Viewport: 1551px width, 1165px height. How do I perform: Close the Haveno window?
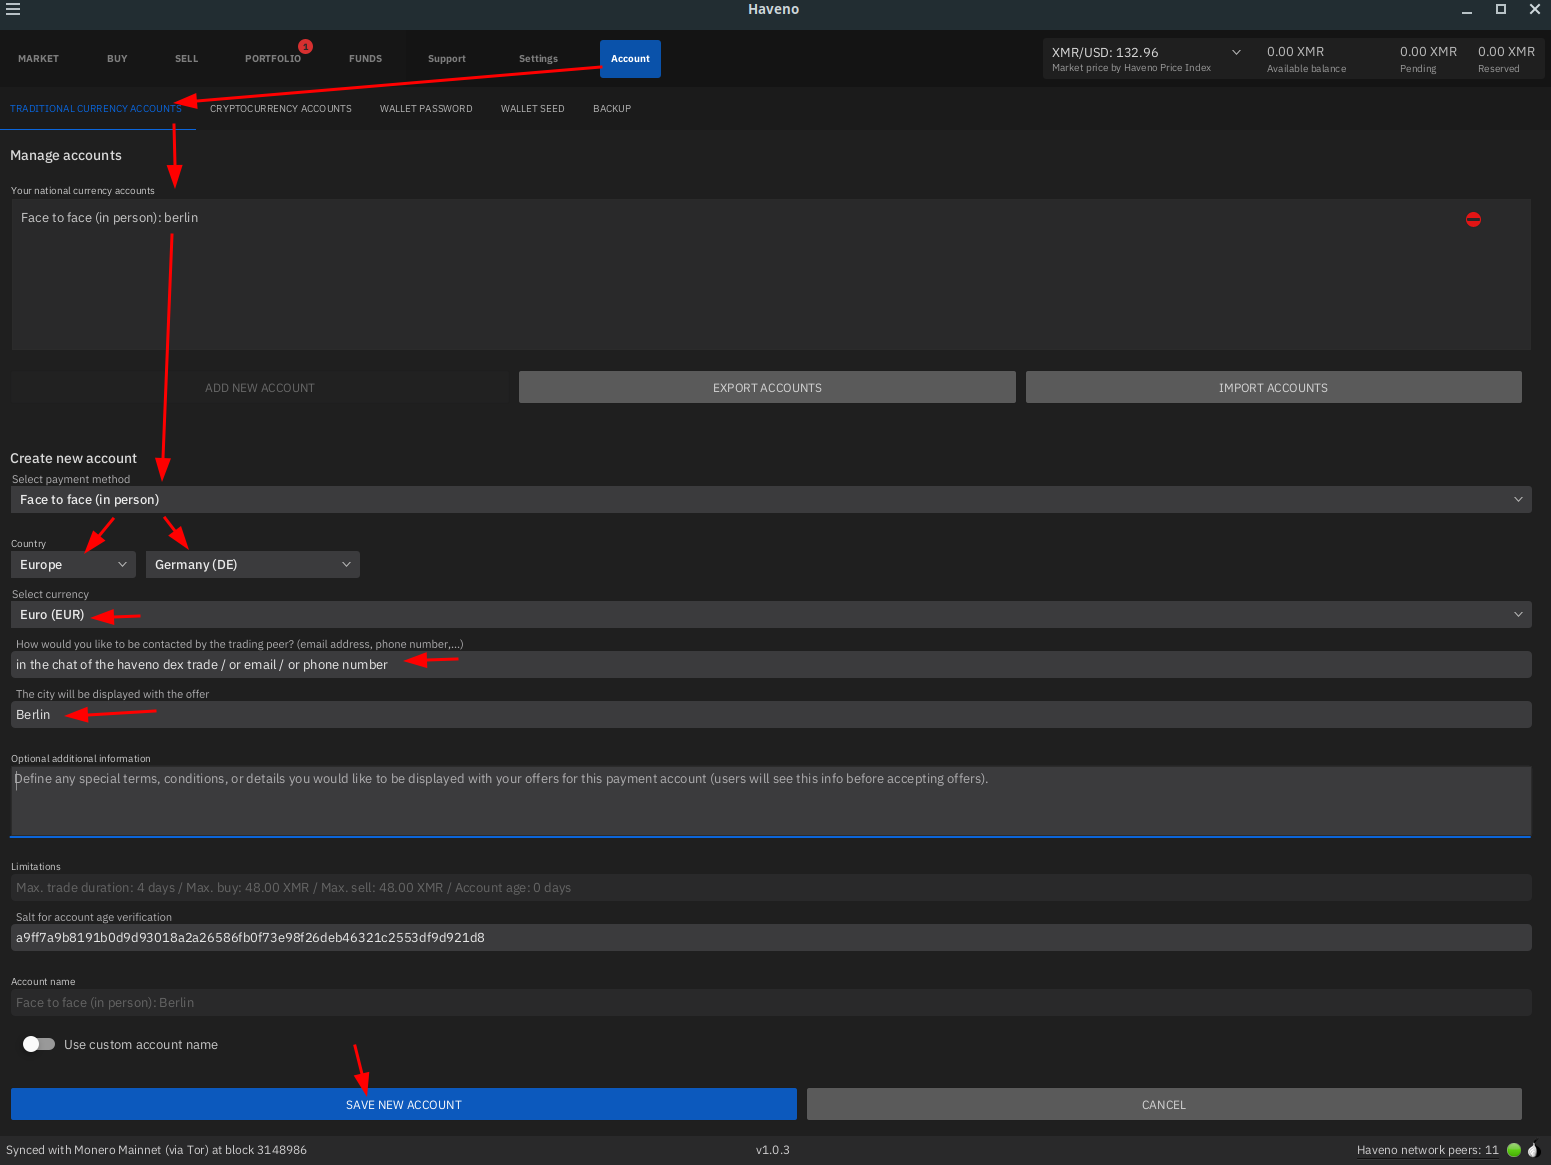click(1535, 9)
